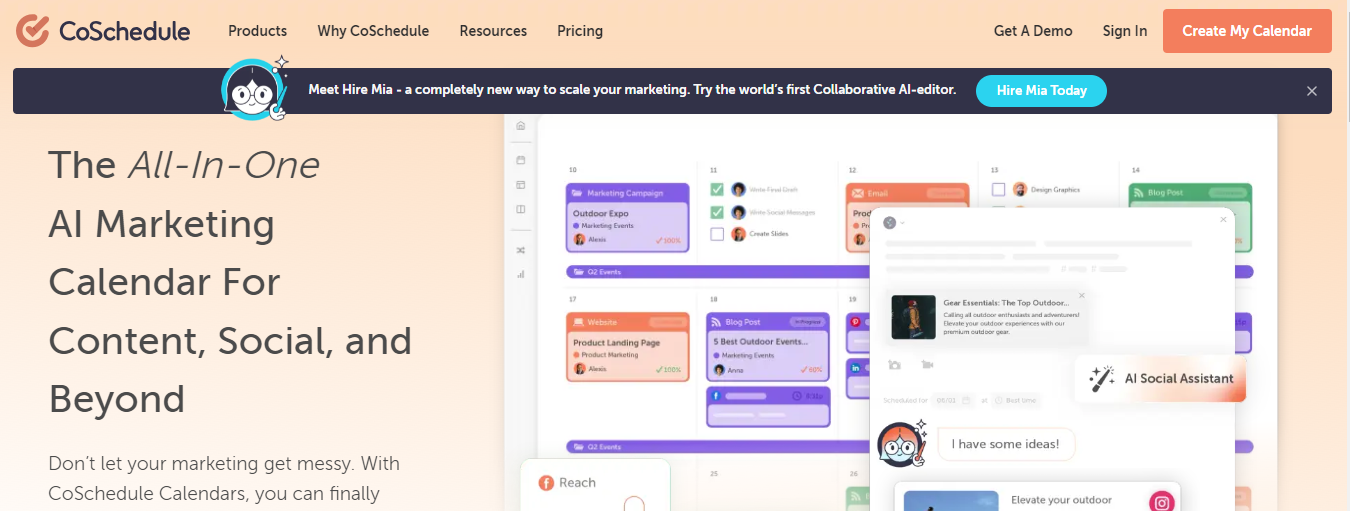Click the columns board icon in sidebar

click(x=520, y=209)
